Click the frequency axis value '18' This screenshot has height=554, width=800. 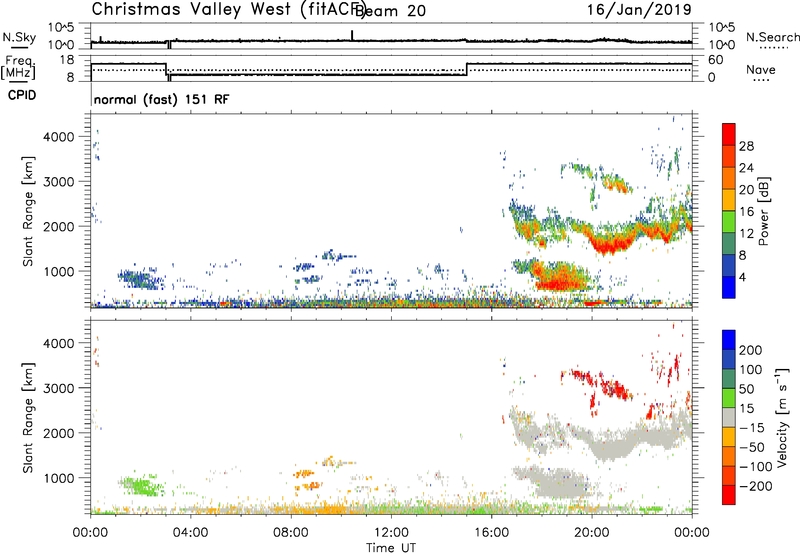(x=67, y=60)
